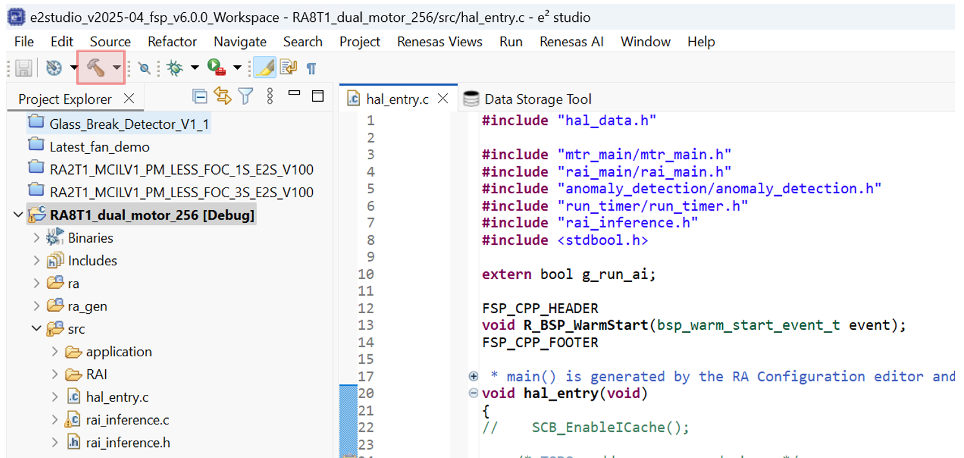This screenshot has height=458, width=964.
Task: Open the dropdown arrow beside the Build hammer
Action: point(118,68)
